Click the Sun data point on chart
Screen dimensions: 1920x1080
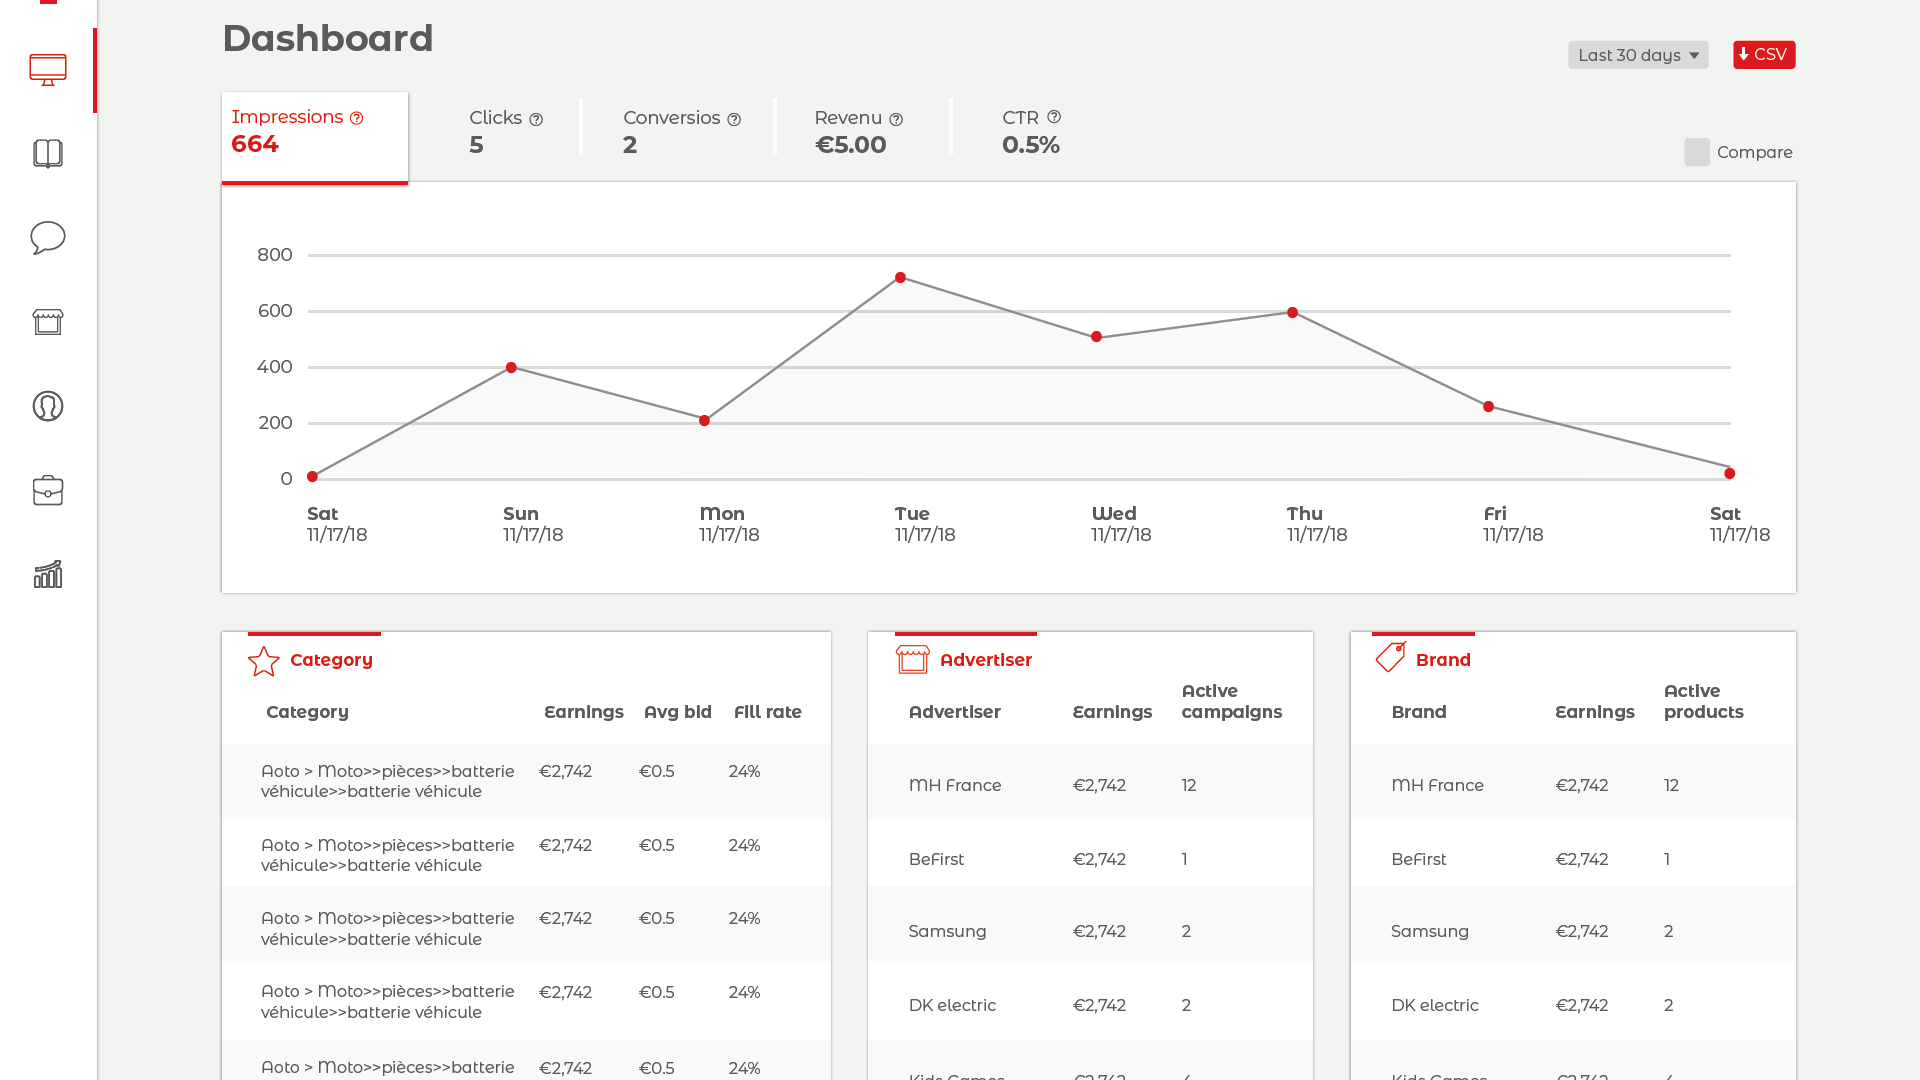coord(511,368)
